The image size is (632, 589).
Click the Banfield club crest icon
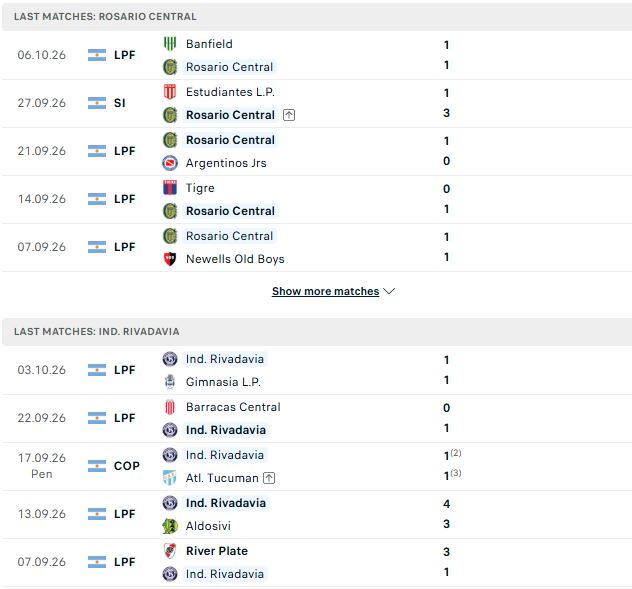pos(170,44)
